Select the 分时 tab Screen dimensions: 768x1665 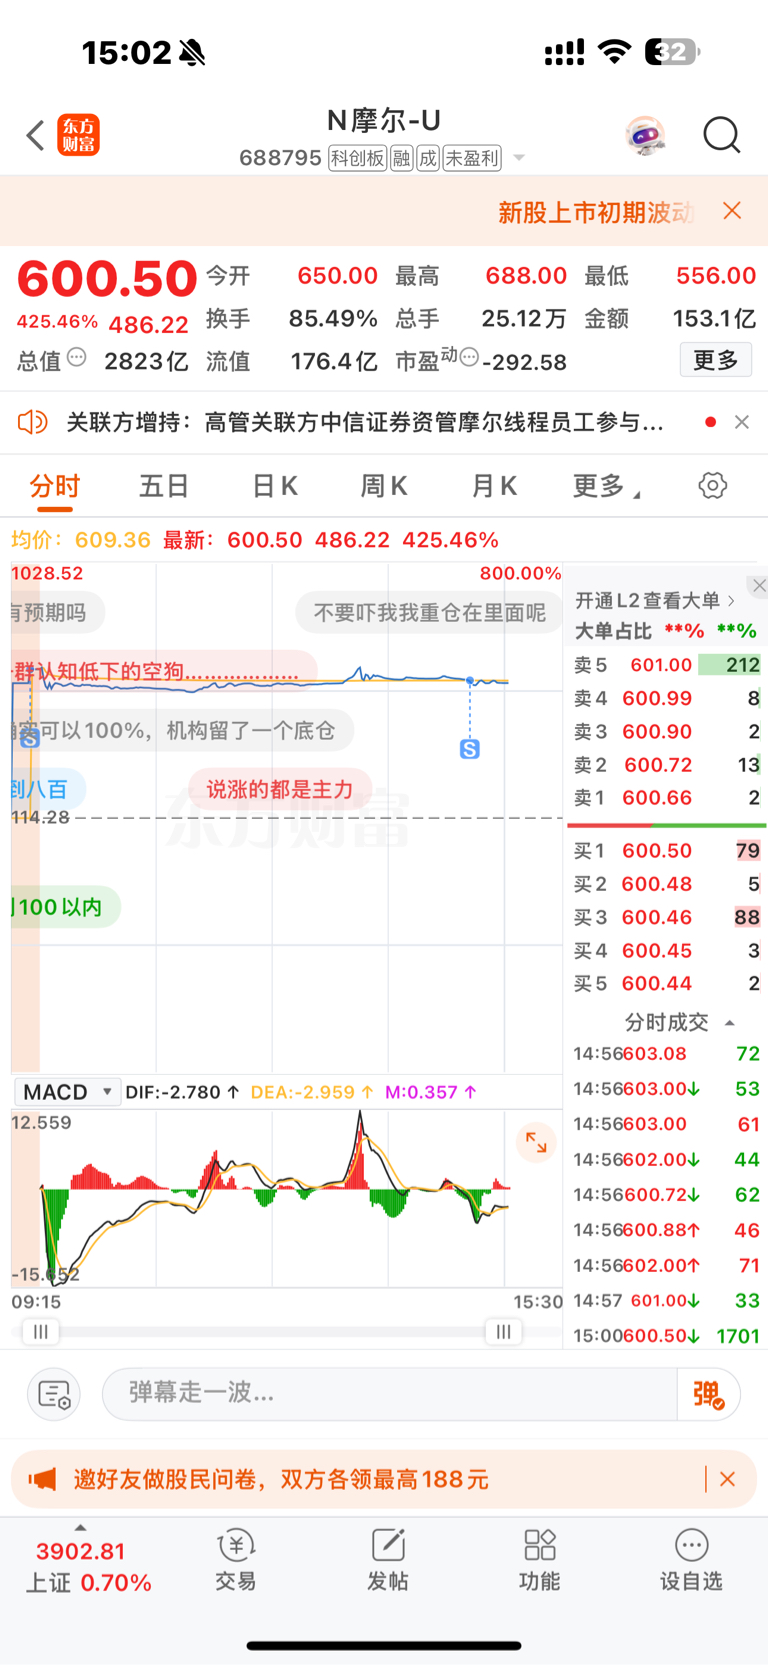(x=54, y=486)
